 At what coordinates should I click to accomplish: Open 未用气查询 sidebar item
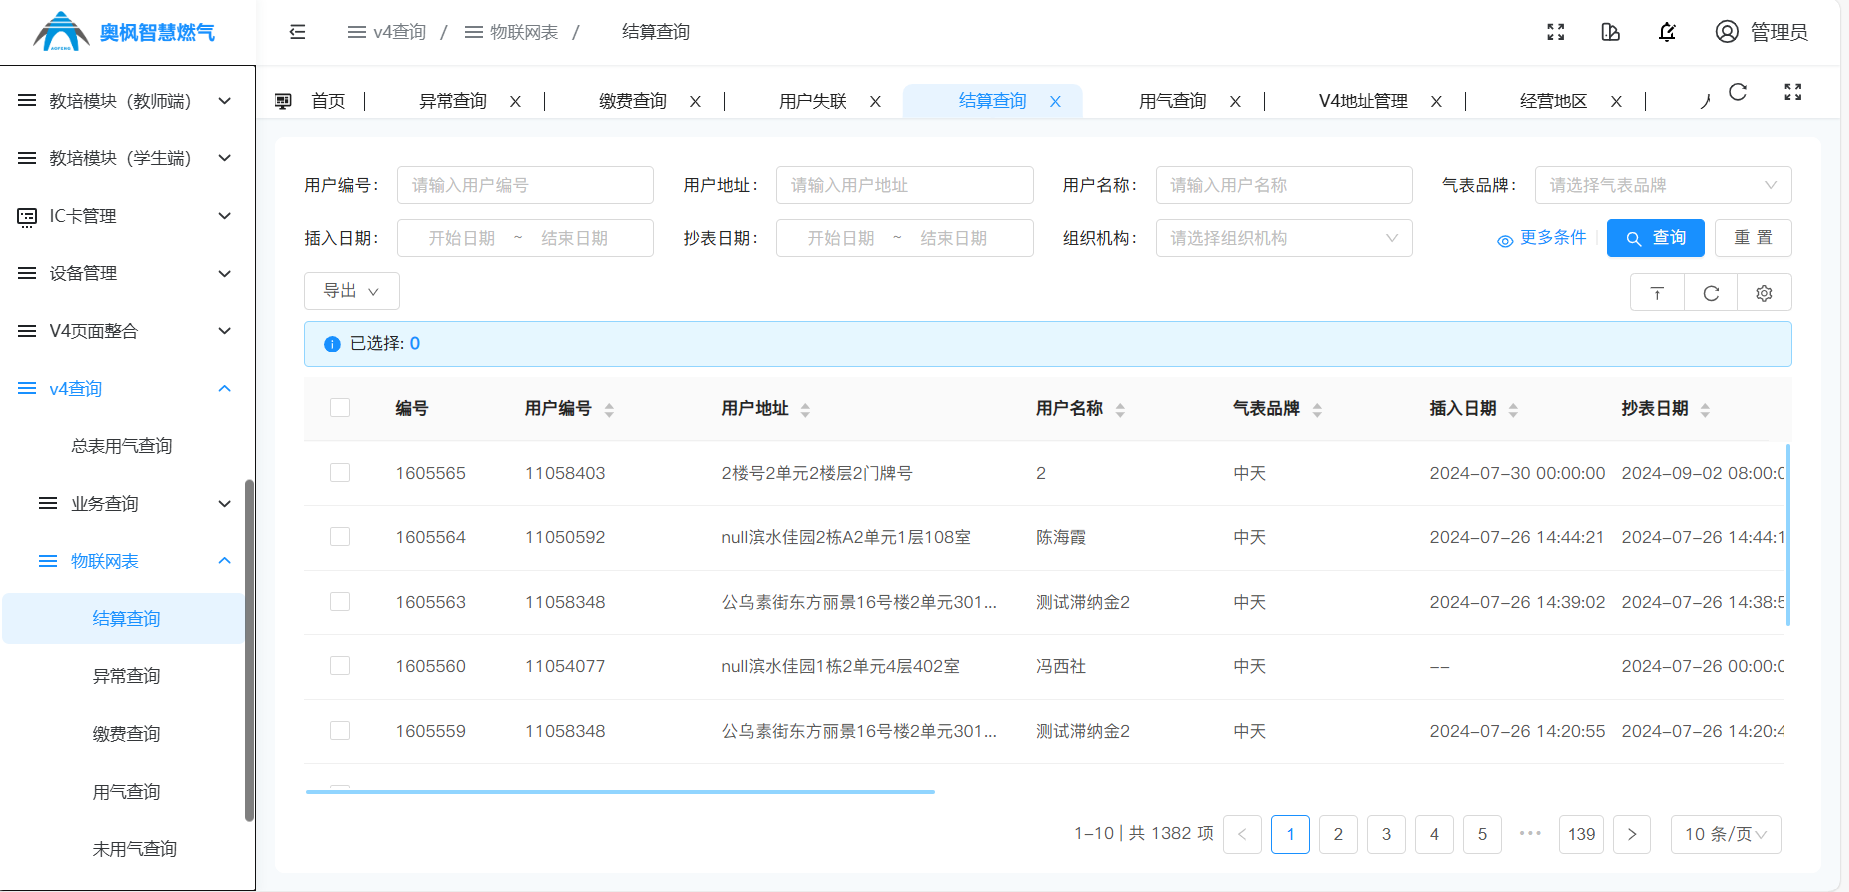click(135, 849)
